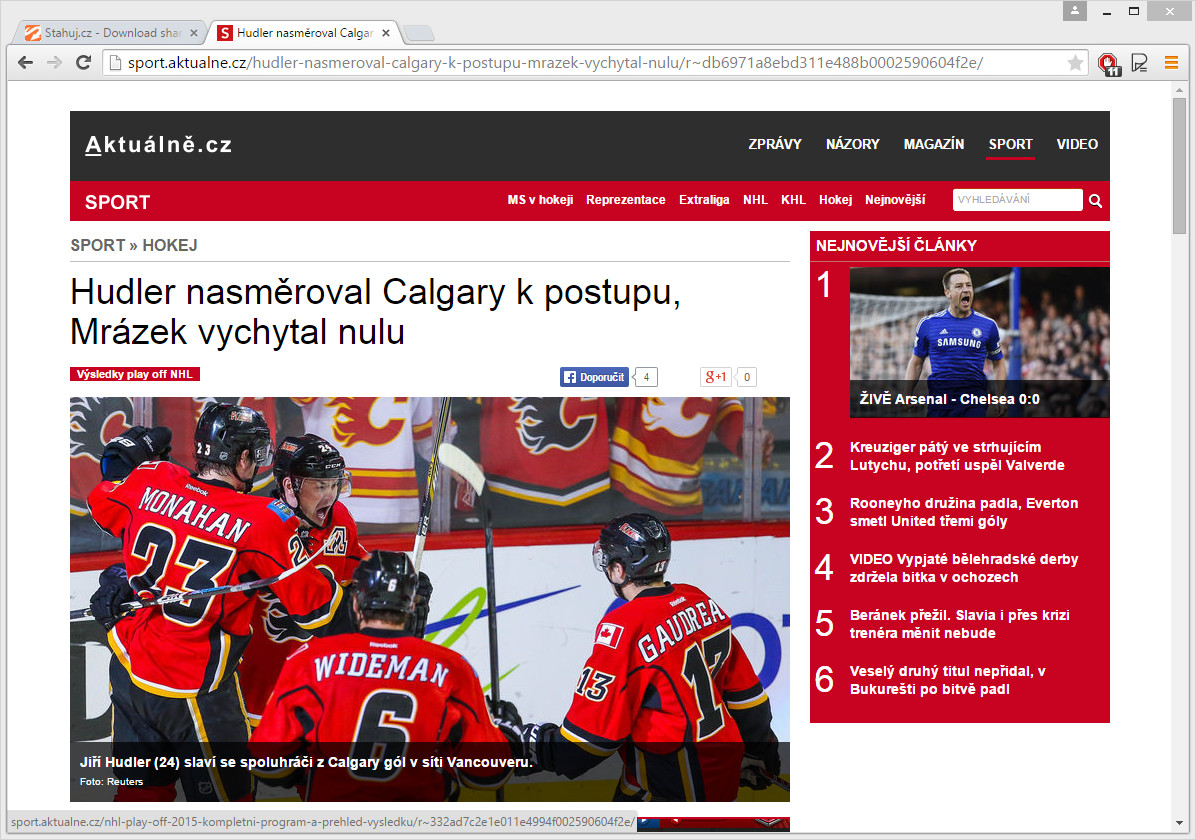Screen dimensions: 1196x840
Task: Click the Facebook like count 4
Action: [646, 377]
